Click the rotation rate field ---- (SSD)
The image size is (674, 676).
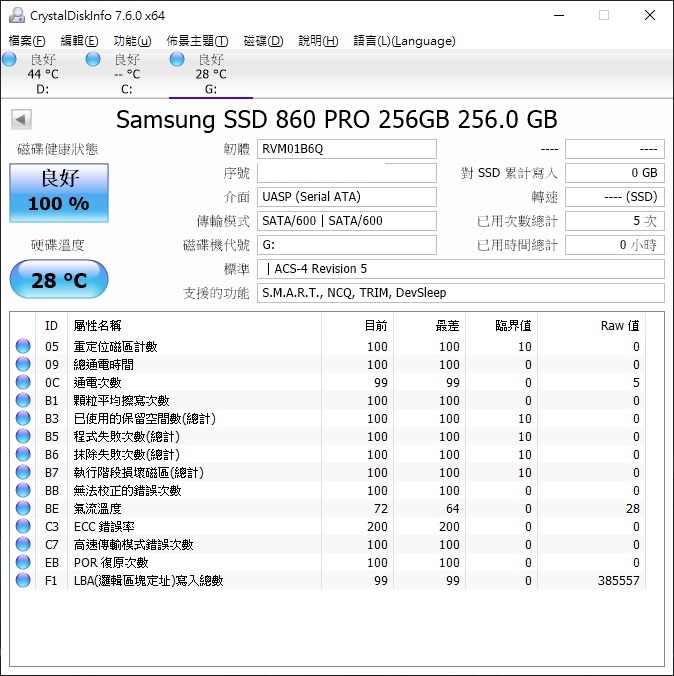(615, 197)
